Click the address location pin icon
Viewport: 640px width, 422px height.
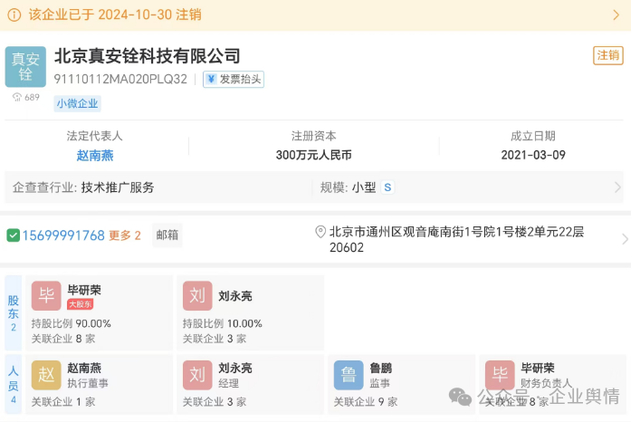[x=320, y=232]
